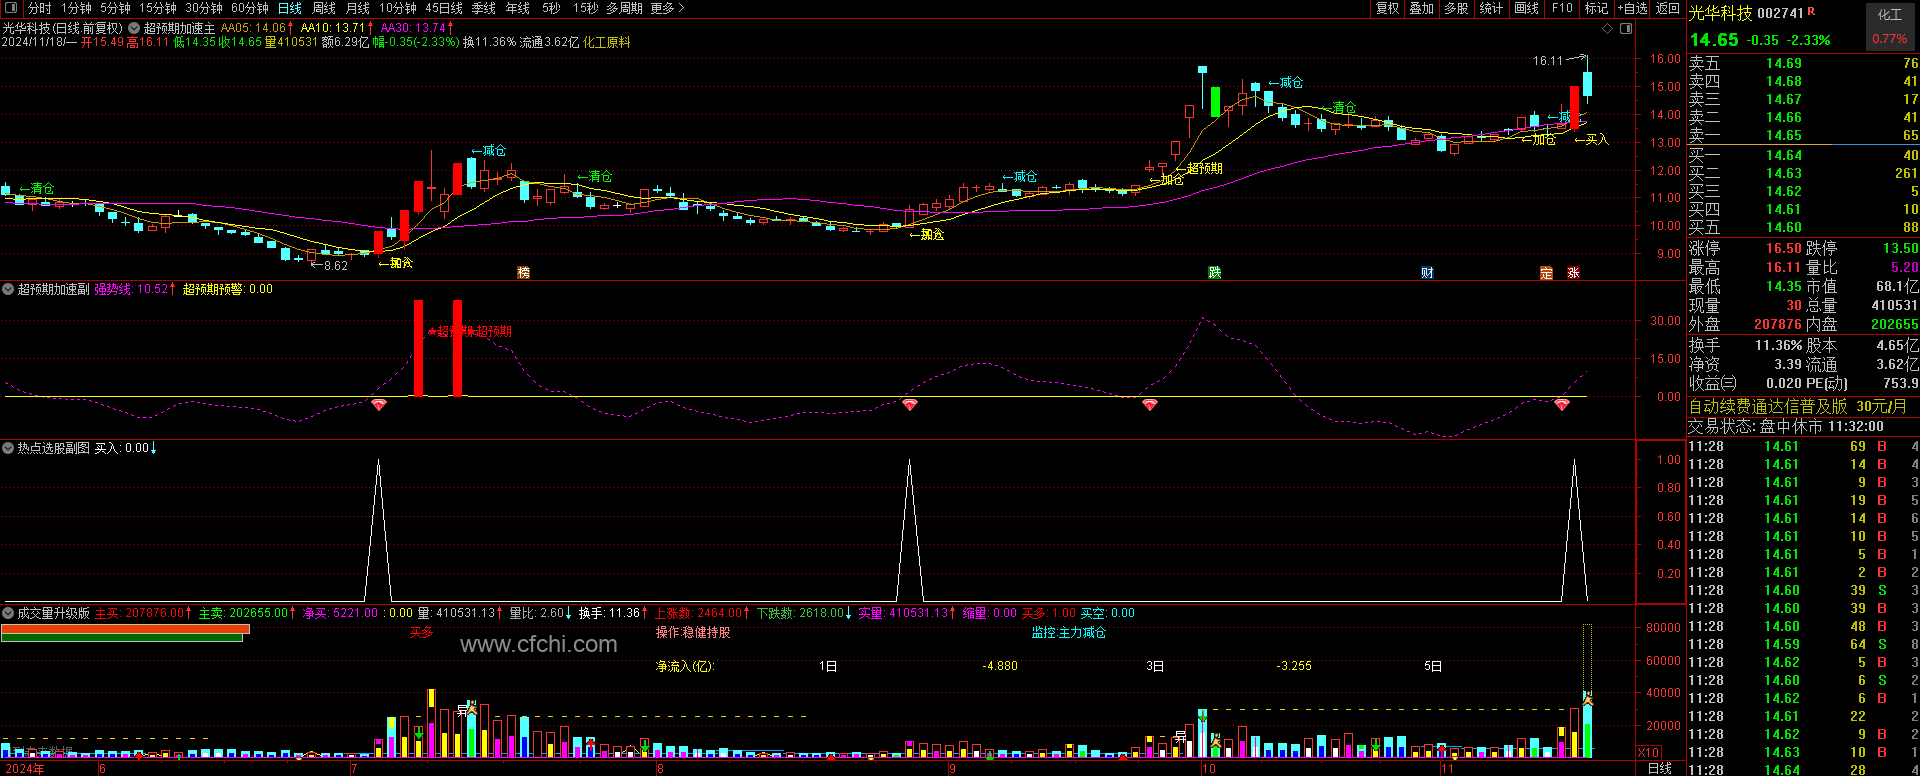Click the 买一 14.64 order row

coord(1804,155)
